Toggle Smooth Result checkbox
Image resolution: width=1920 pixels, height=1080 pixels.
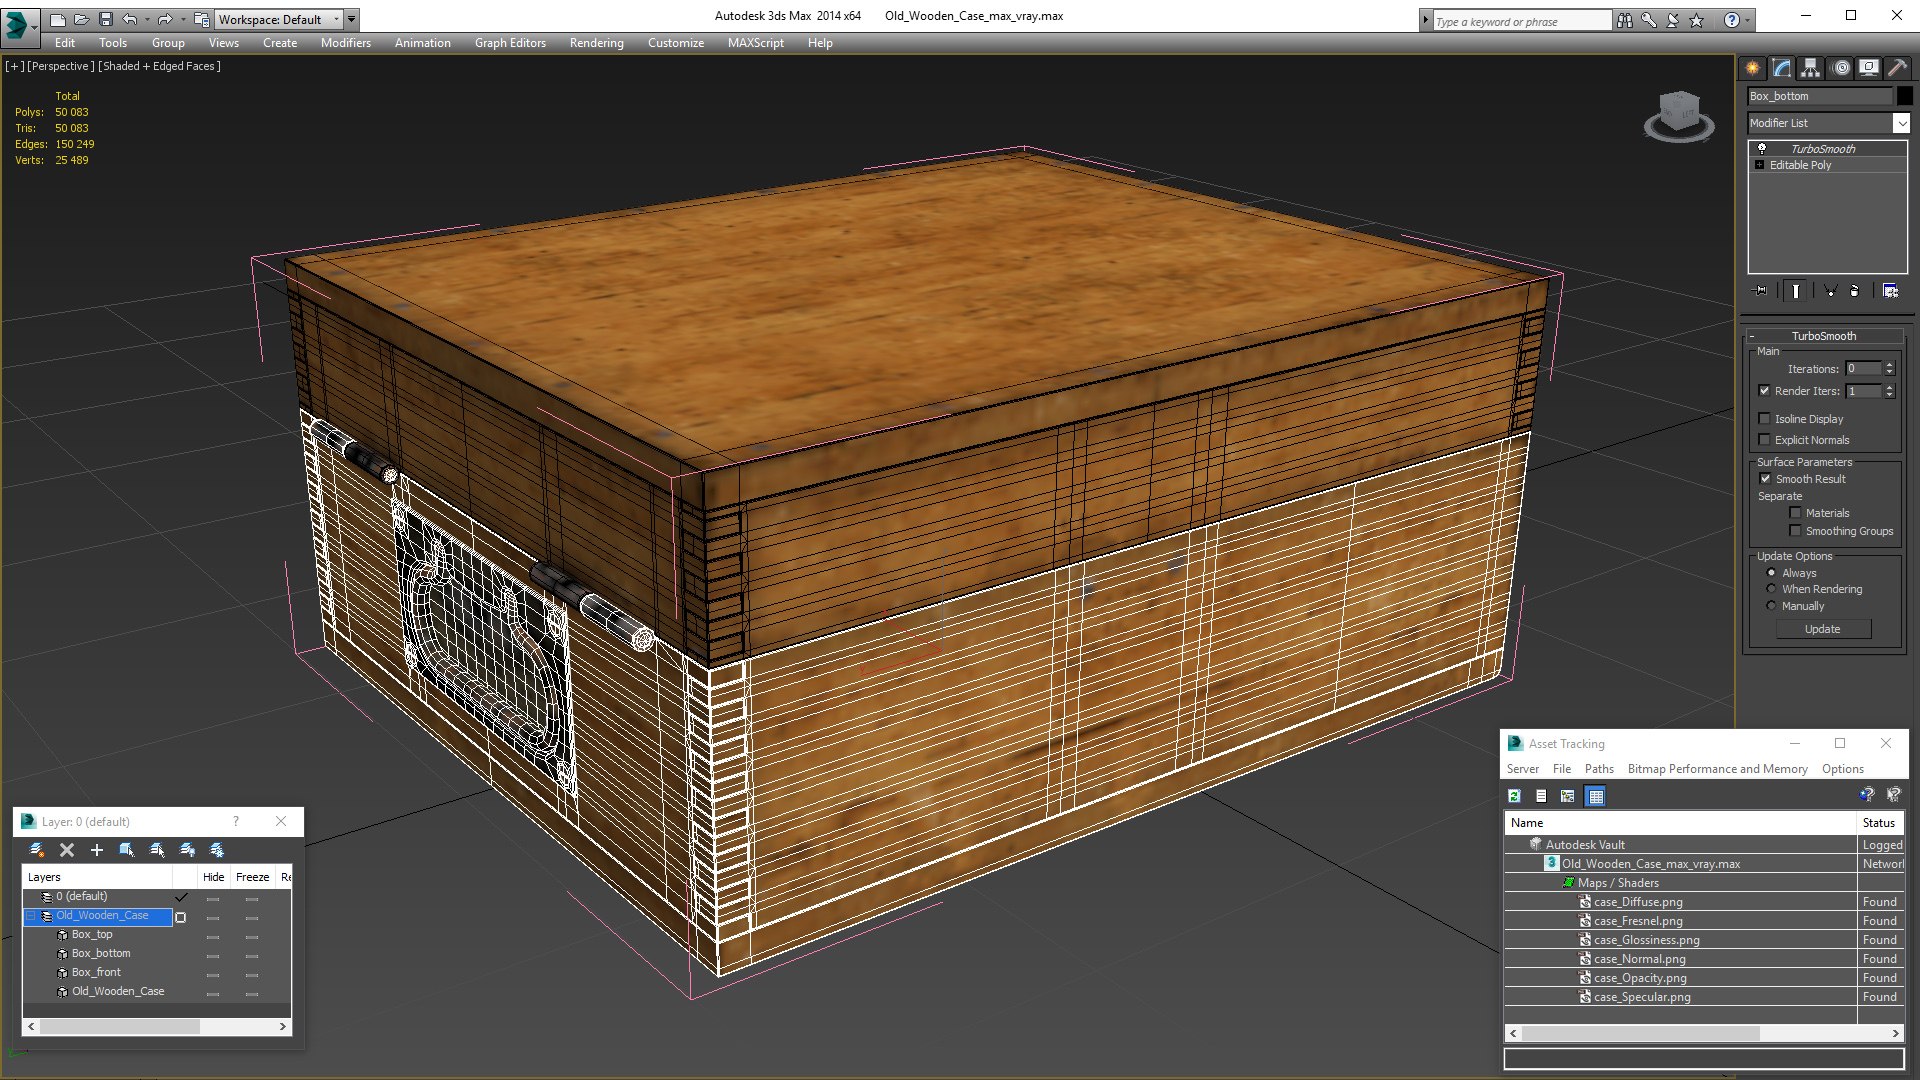point(1765,479)
